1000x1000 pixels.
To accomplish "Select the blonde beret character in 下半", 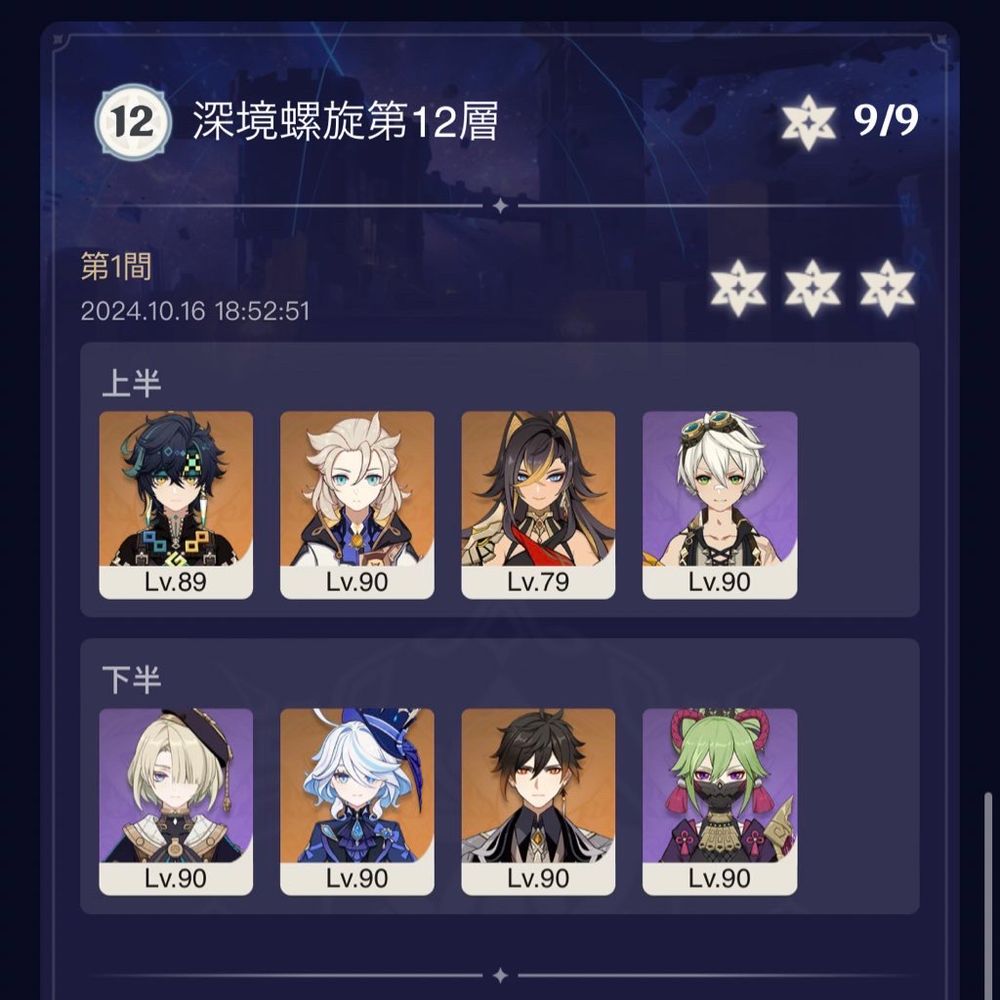I will click(x=176, y=802).
